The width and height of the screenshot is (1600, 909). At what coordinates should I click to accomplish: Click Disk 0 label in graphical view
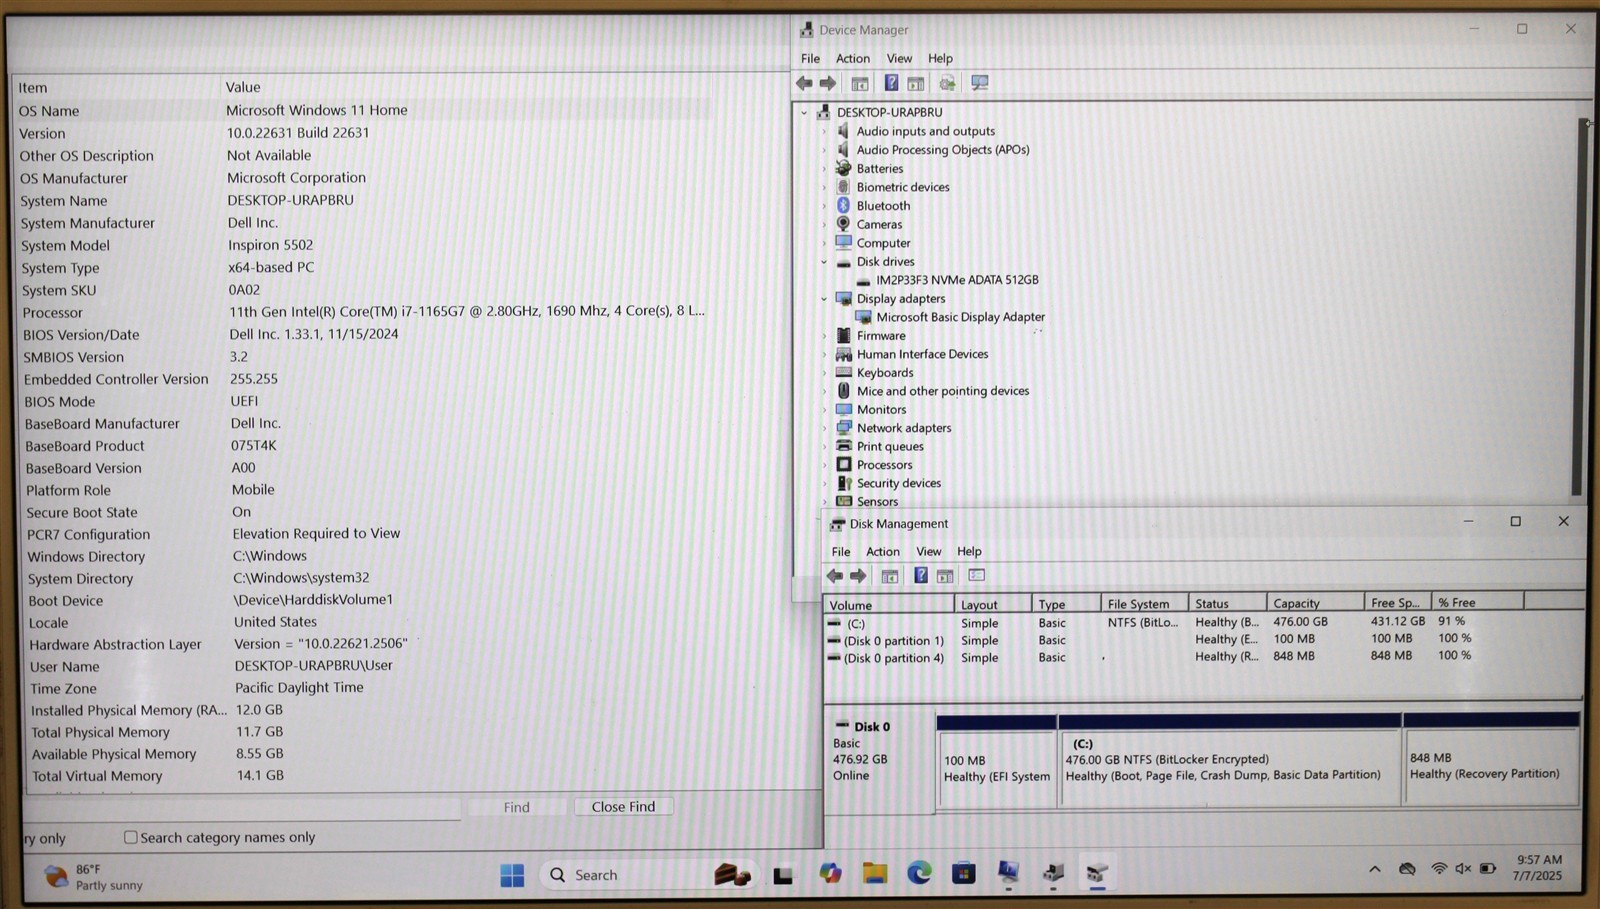(x=872, y=727)
